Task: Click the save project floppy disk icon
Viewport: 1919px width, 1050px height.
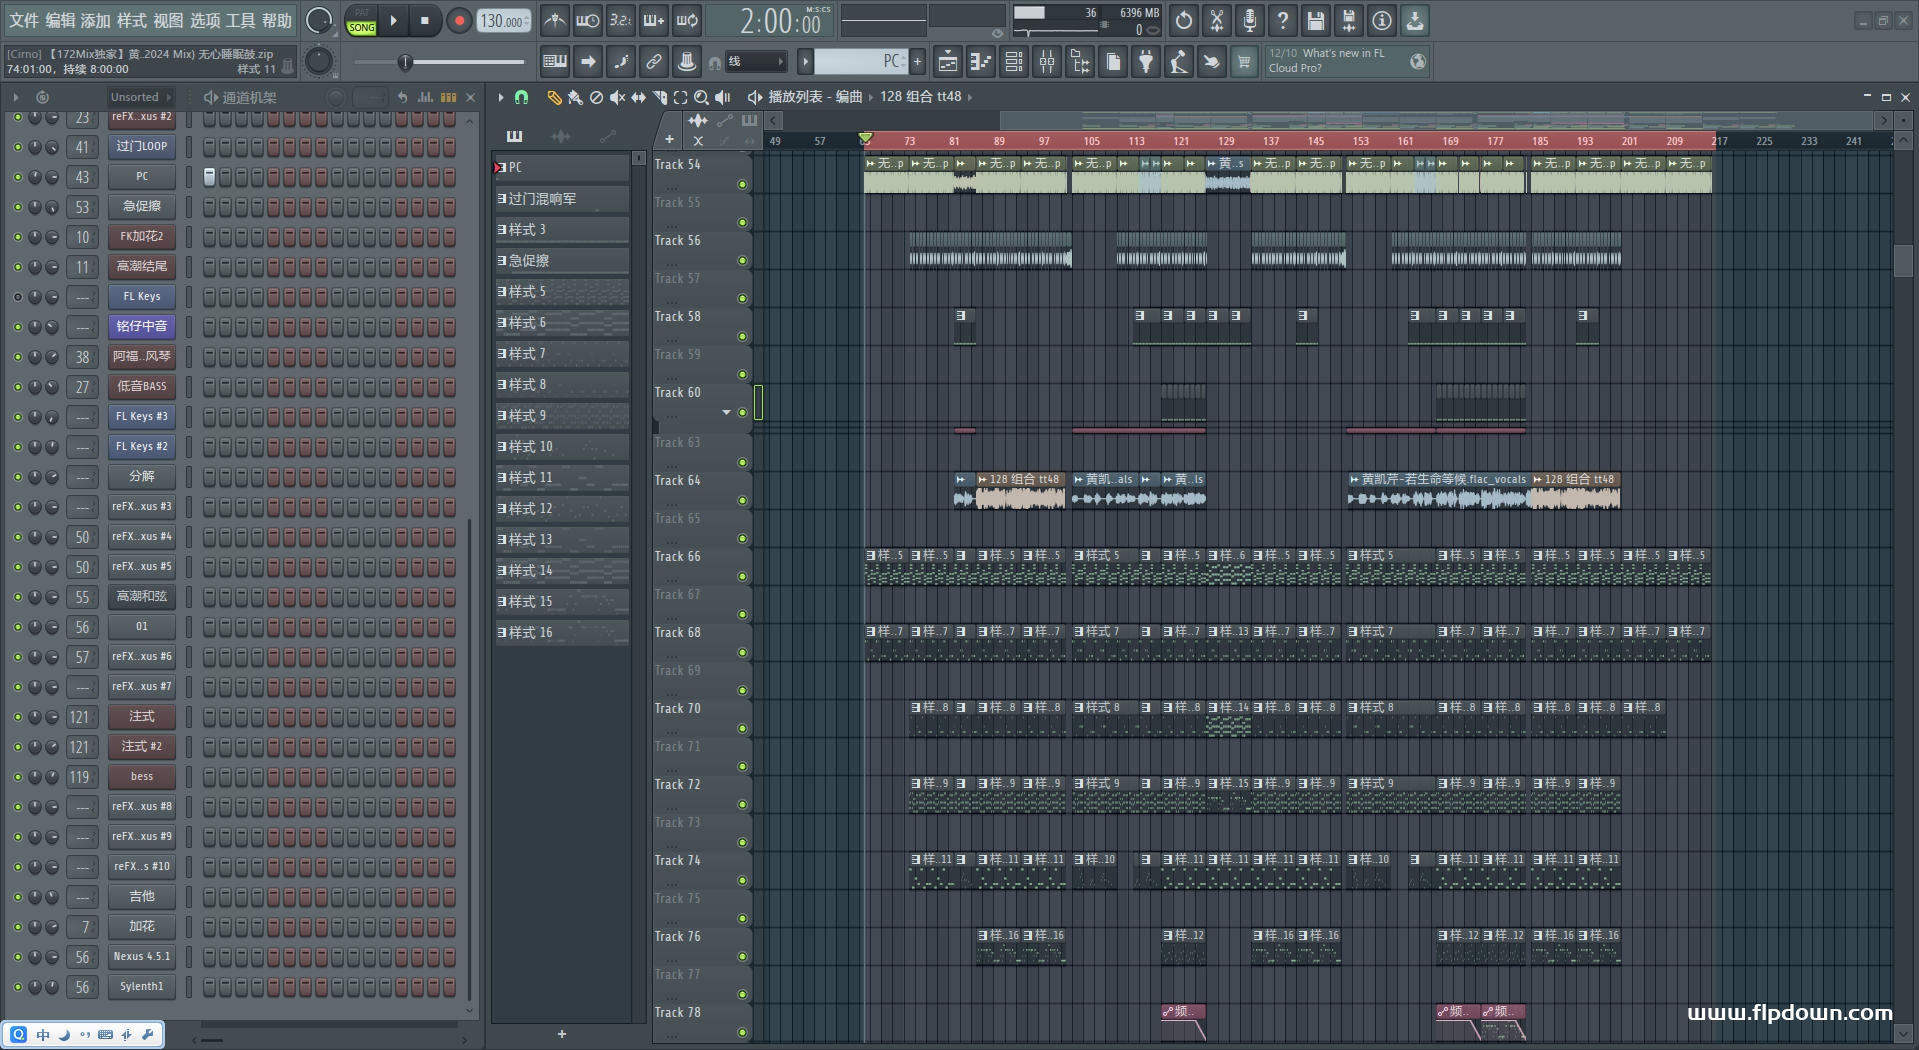Action: (x=1316, y=21)
